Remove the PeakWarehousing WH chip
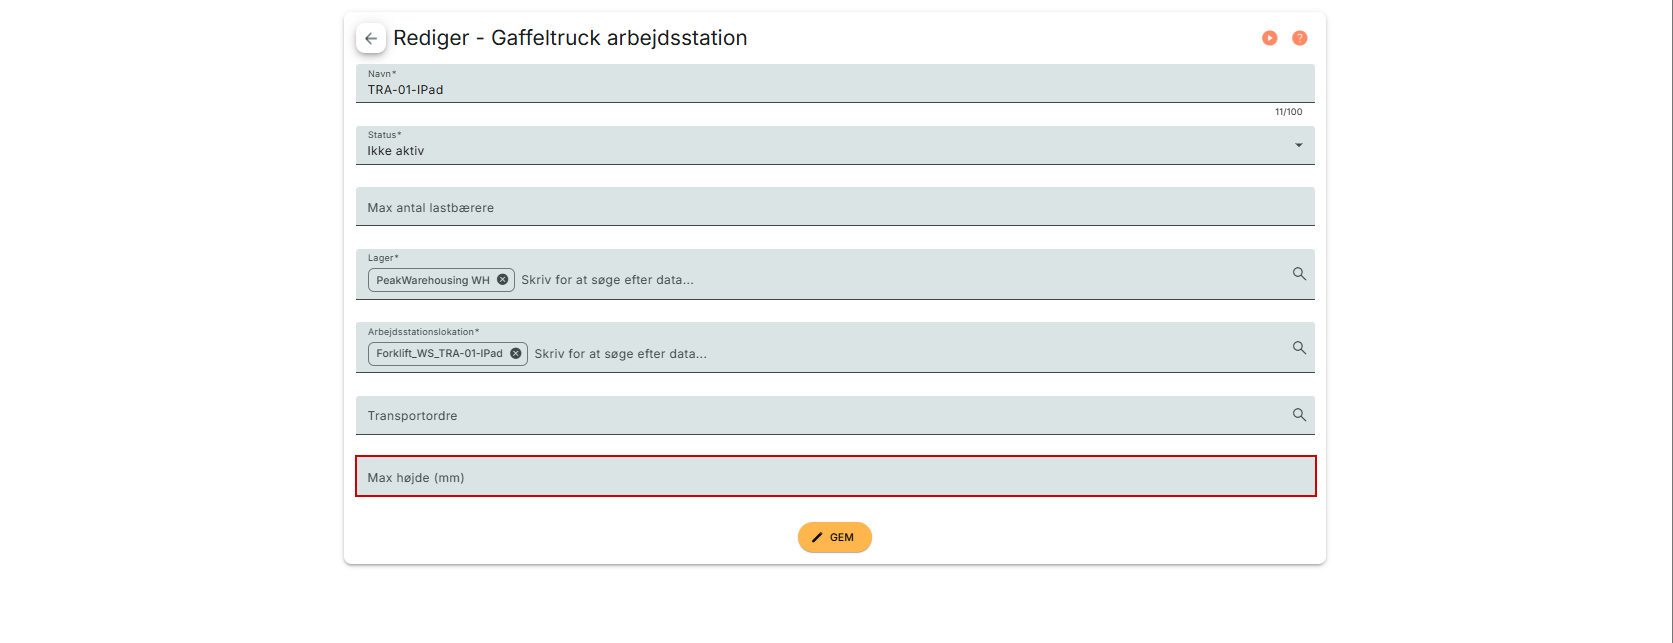1673x643 pixels. tap(503, 280)
